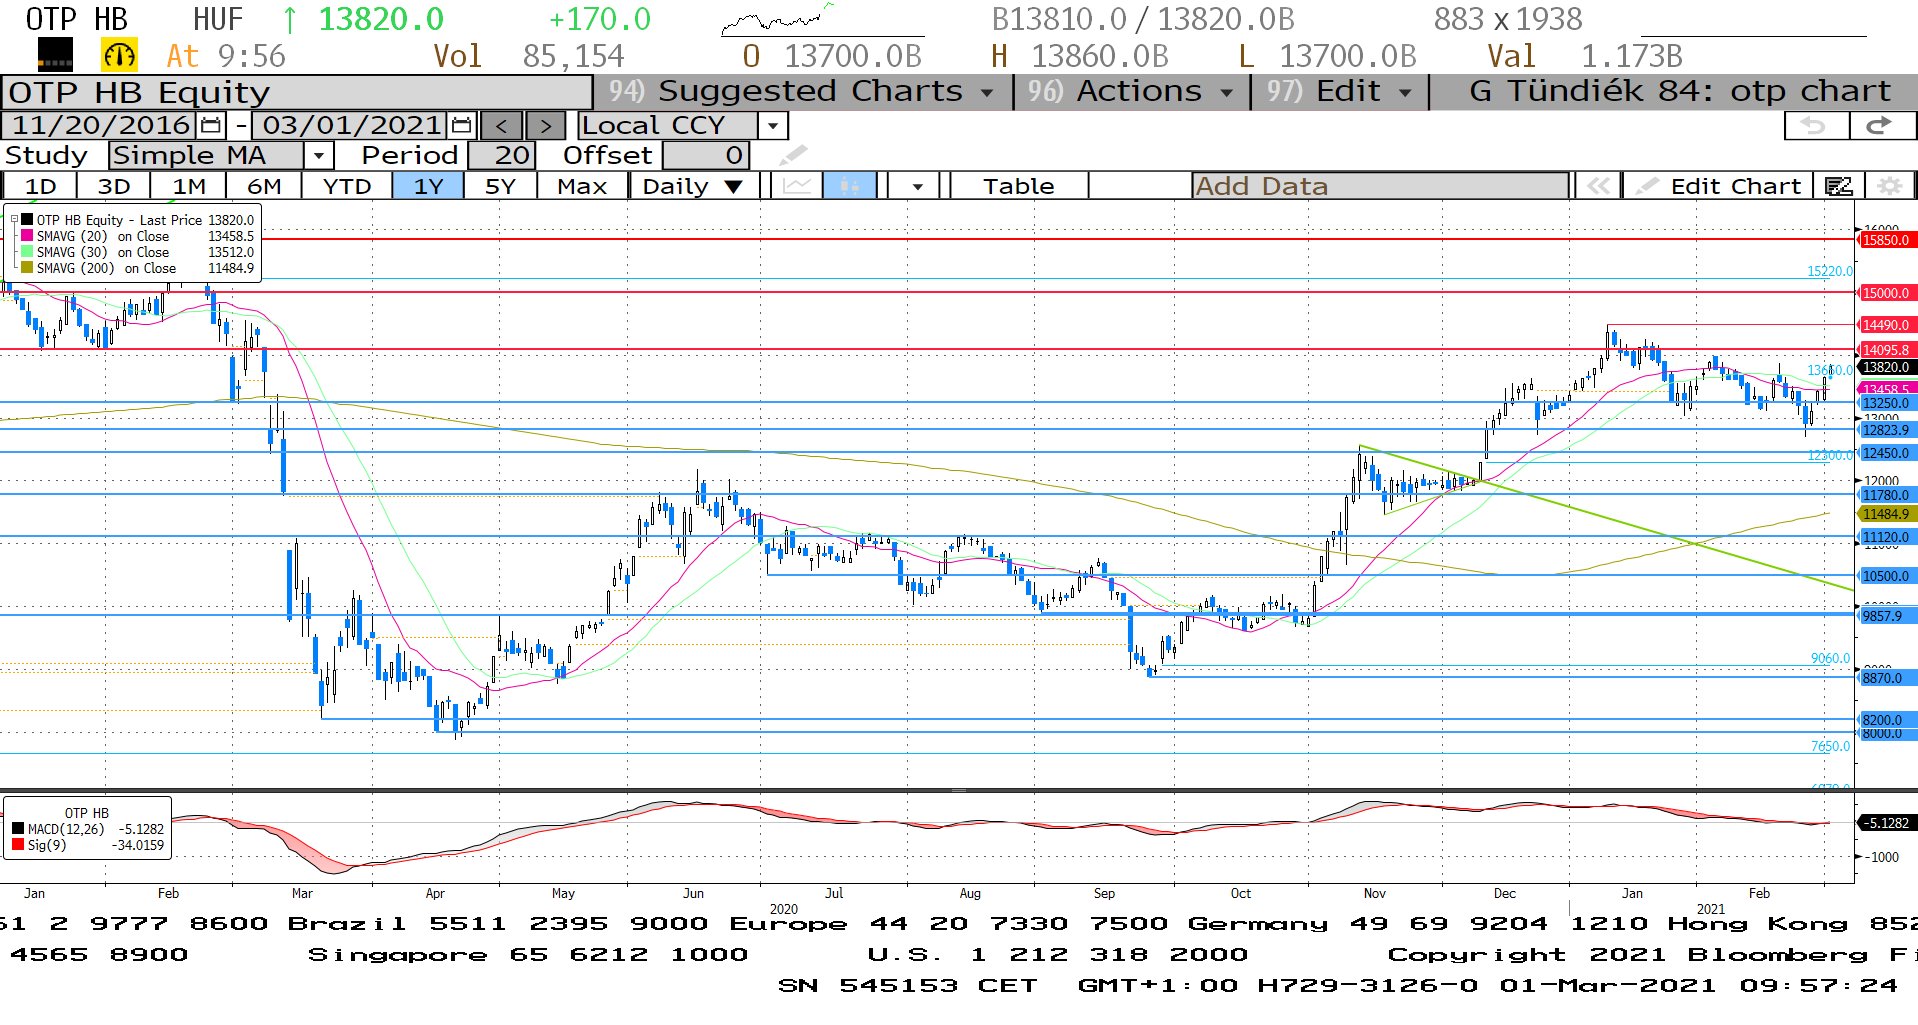Go to next date range arrow

point(544,125)
